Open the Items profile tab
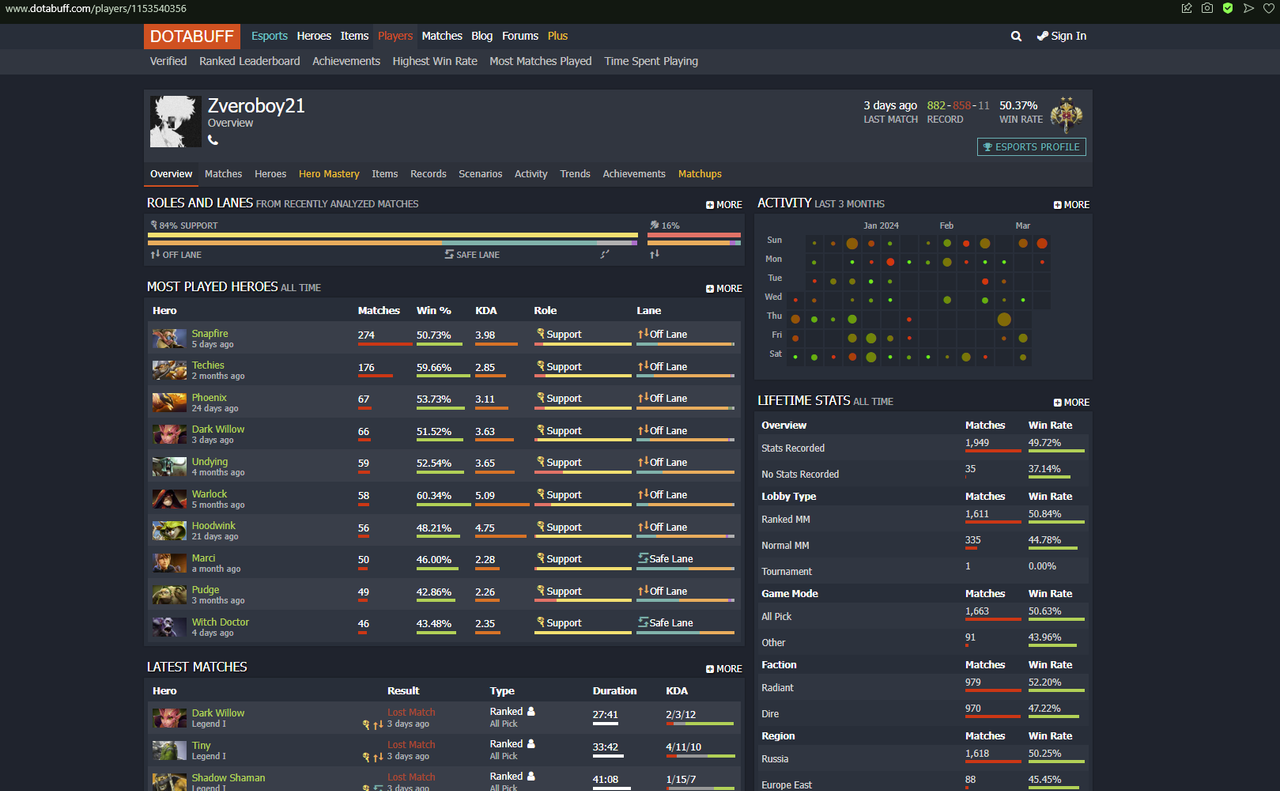 385,174
